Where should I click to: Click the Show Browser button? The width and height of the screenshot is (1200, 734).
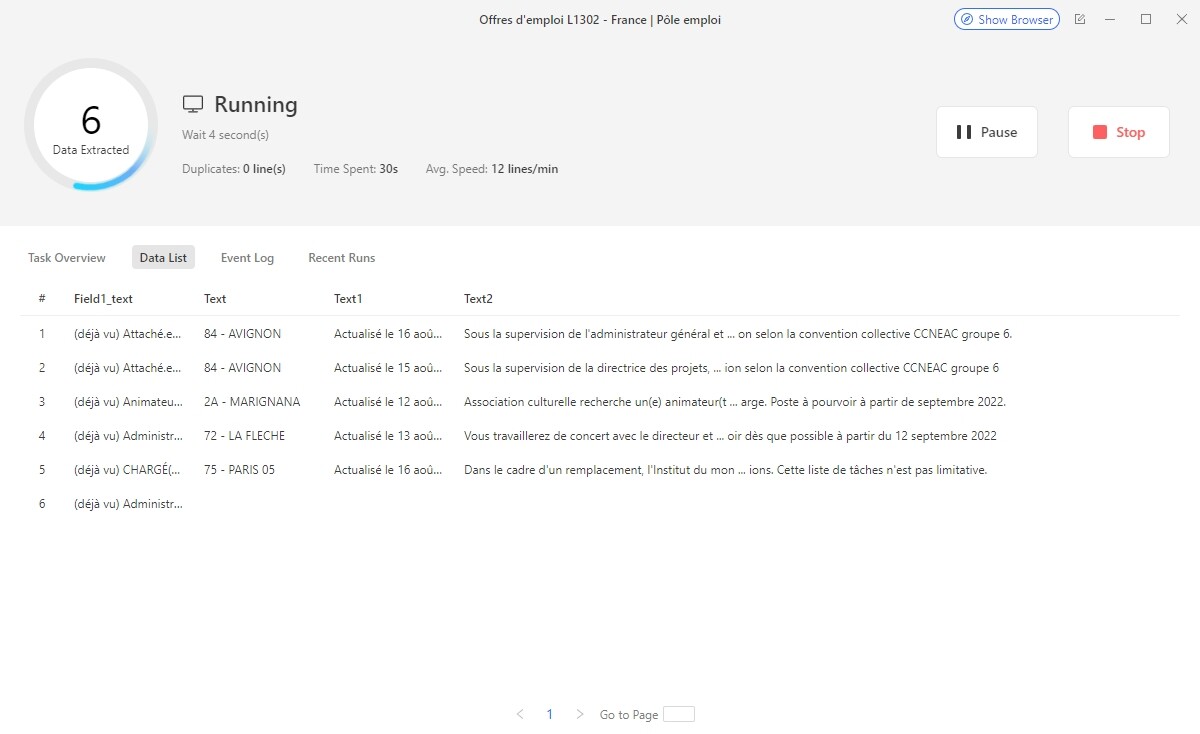click(x=1007, y=19)
